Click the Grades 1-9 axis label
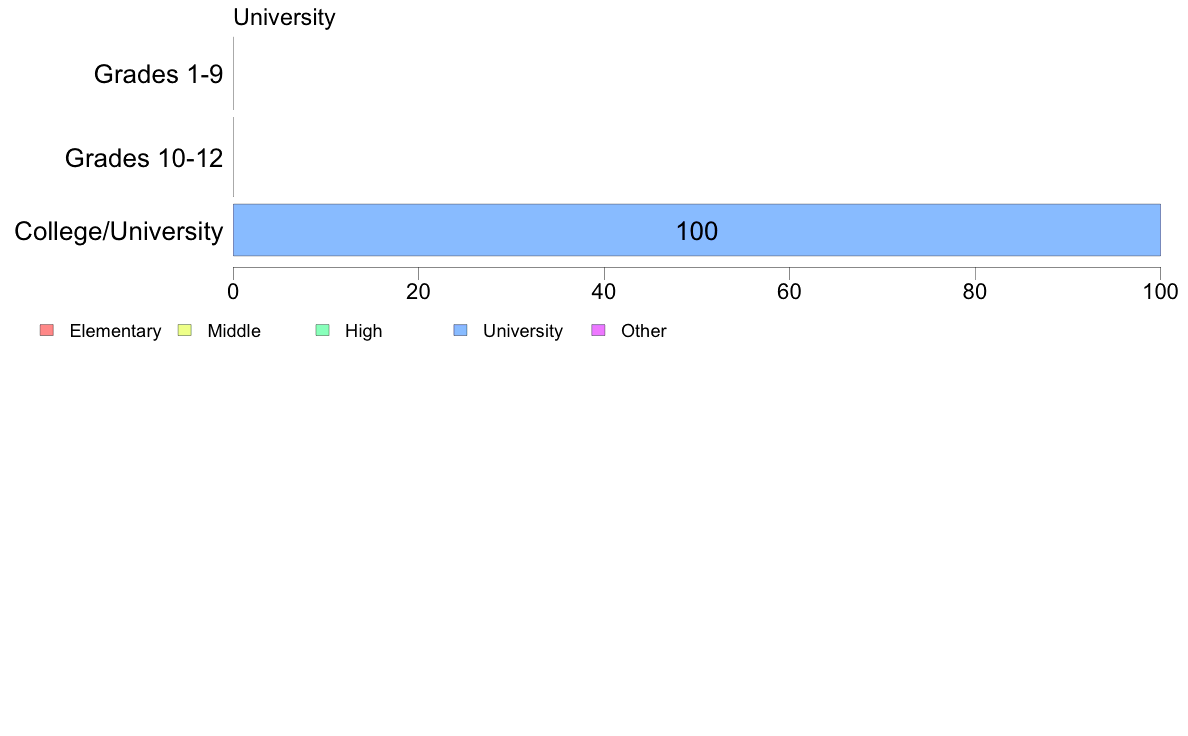 158,74
